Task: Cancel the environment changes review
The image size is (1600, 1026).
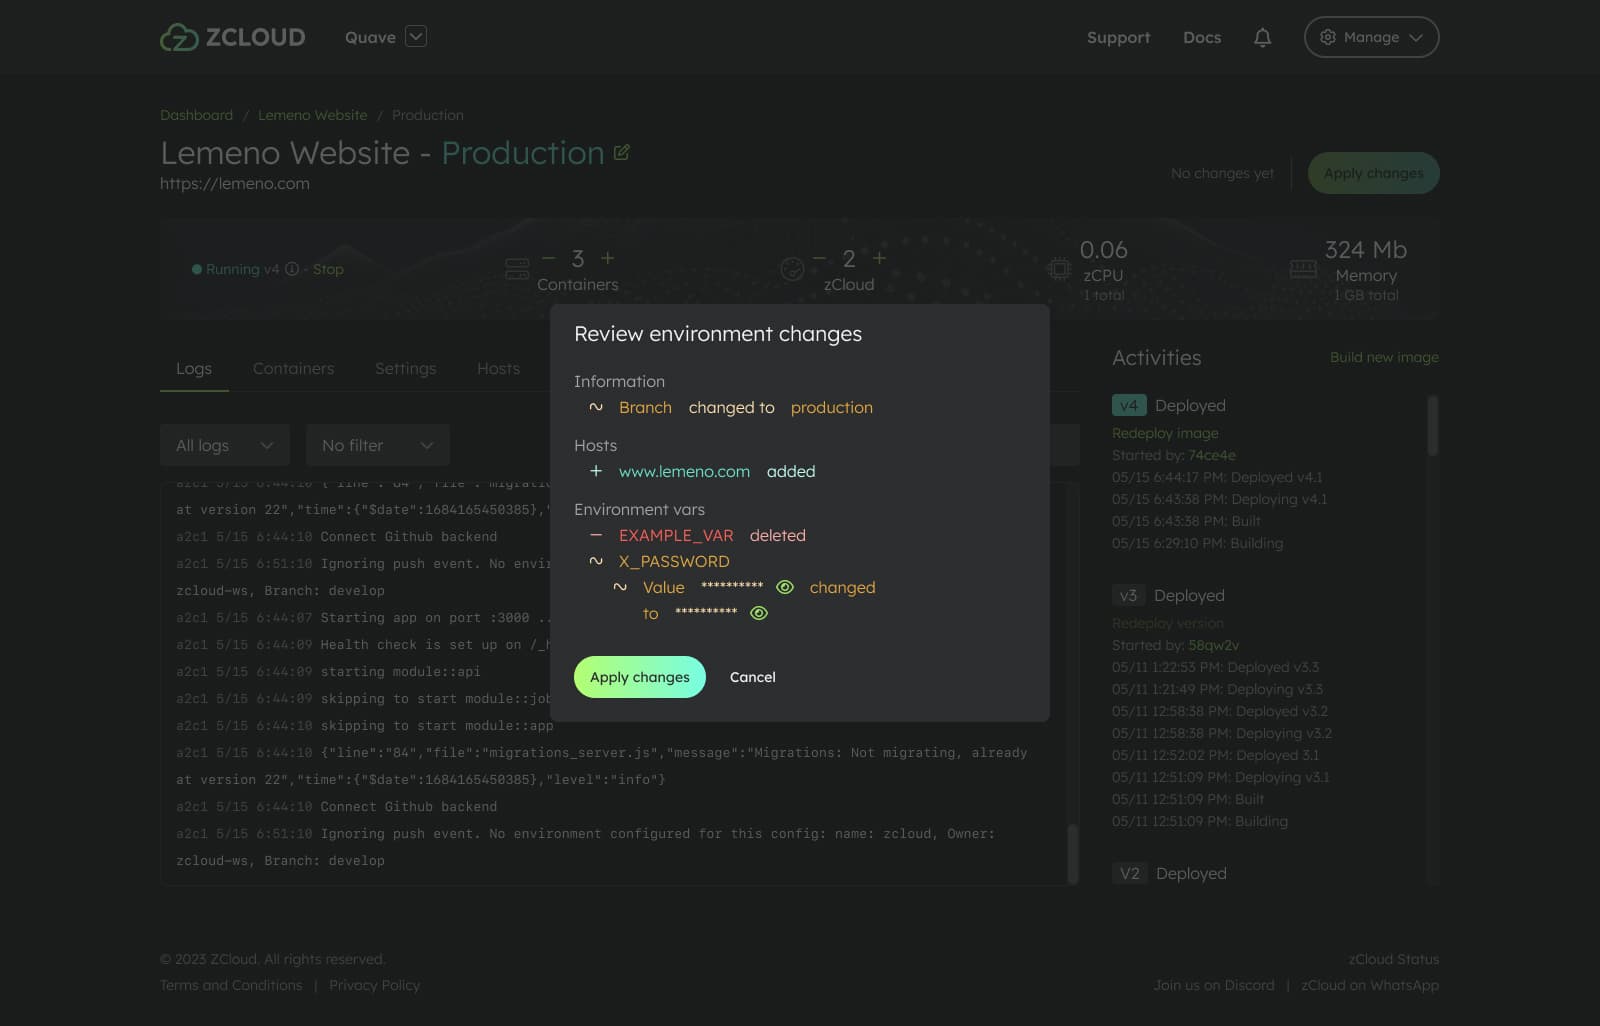Action: (752, 677)
